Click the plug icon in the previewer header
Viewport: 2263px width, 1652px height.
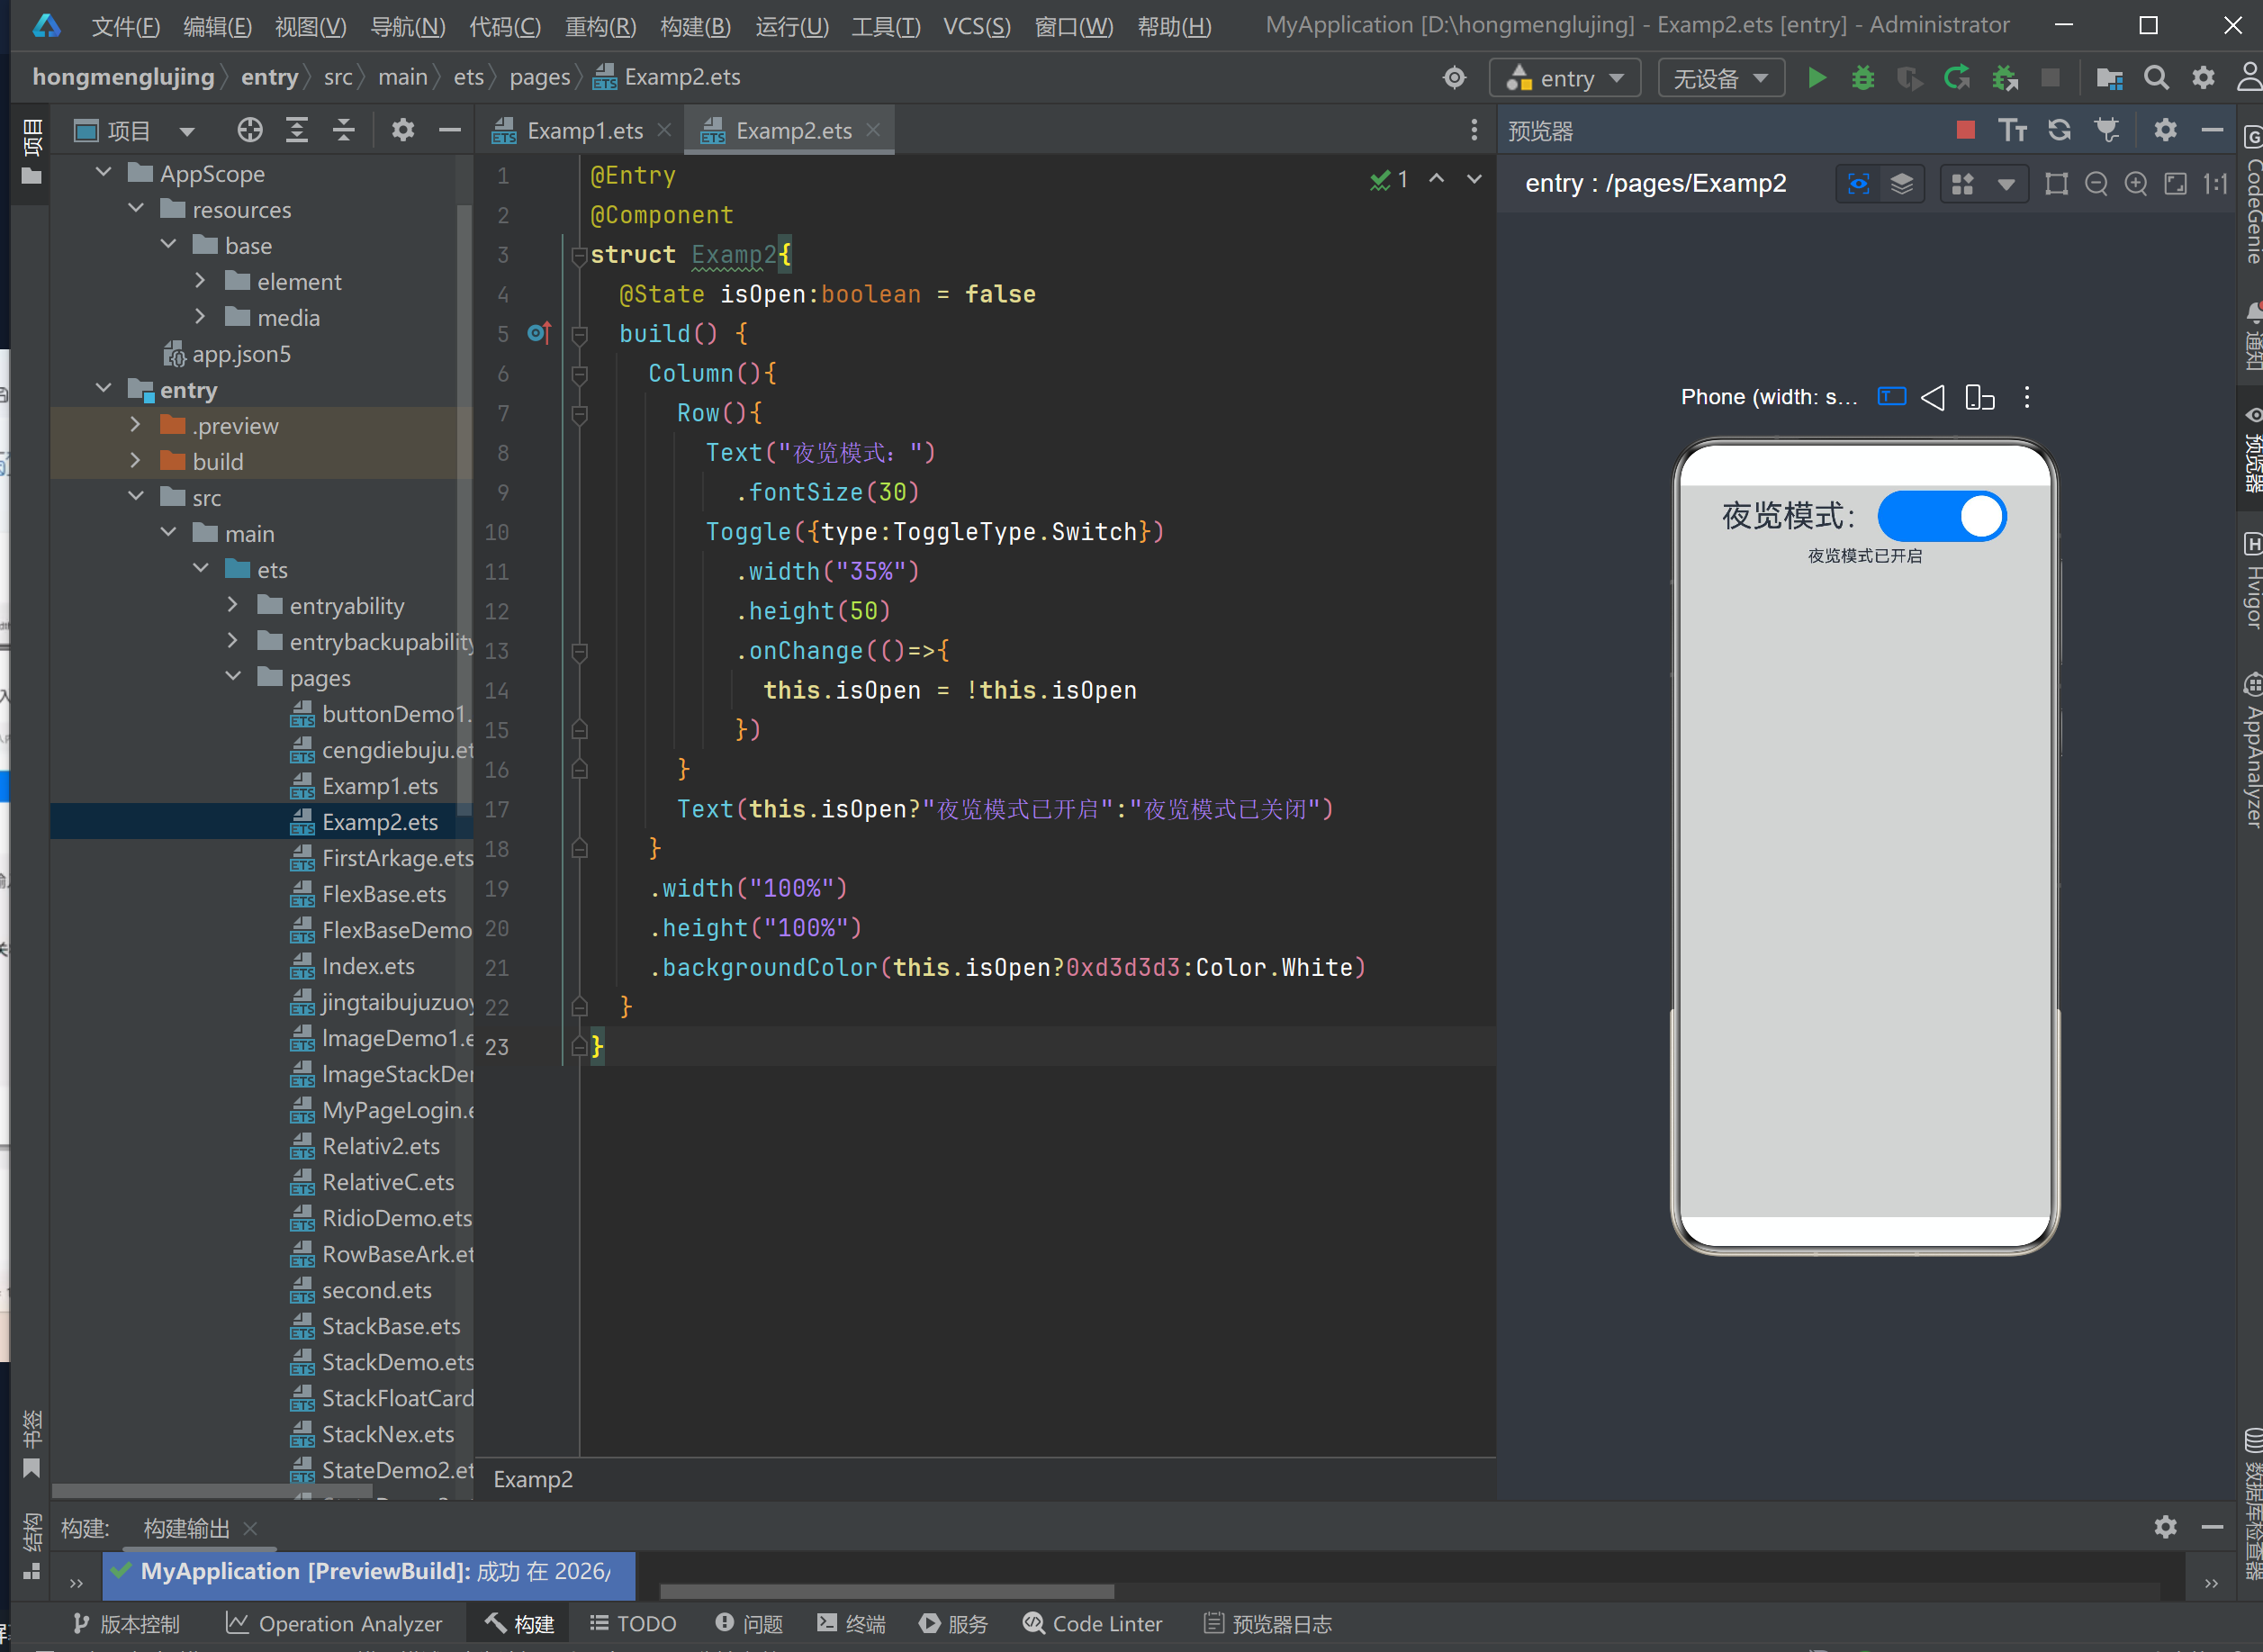click(2107, 130)
